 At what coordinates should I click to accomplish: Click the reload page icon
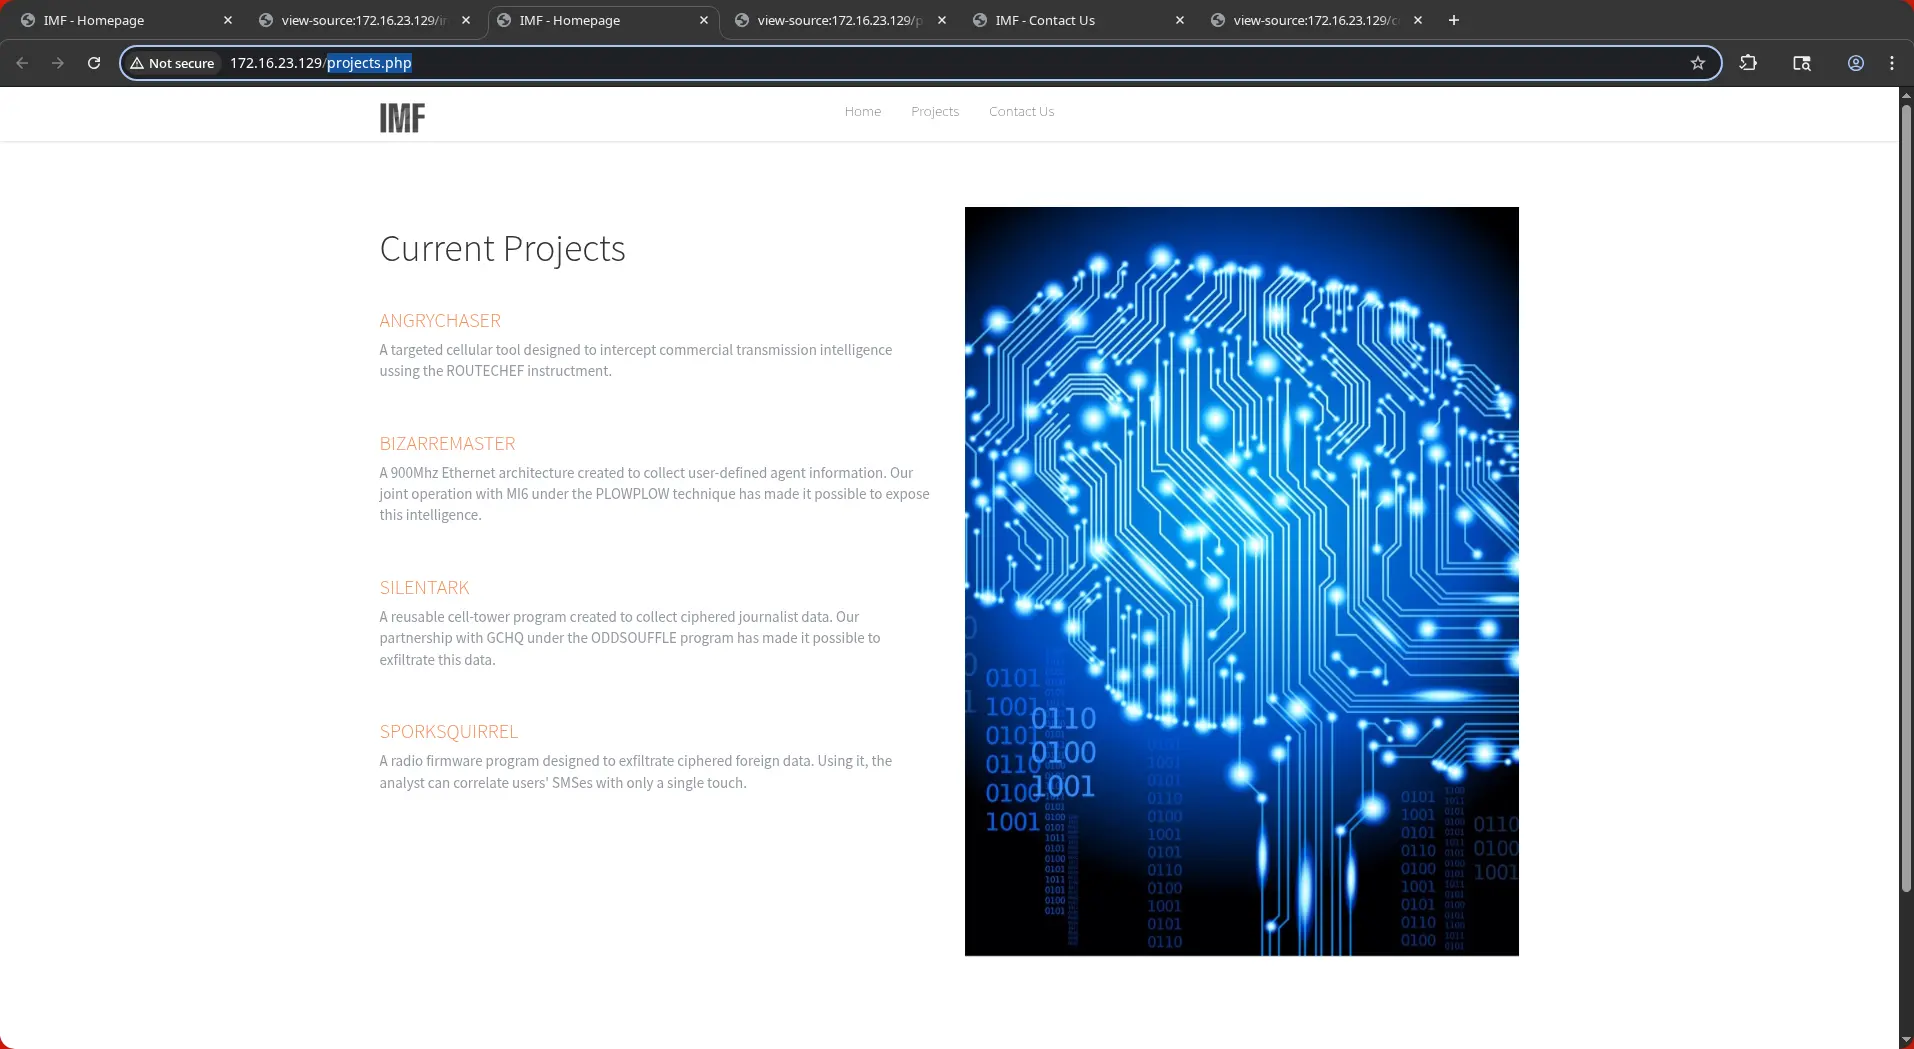tap(94, 63)
